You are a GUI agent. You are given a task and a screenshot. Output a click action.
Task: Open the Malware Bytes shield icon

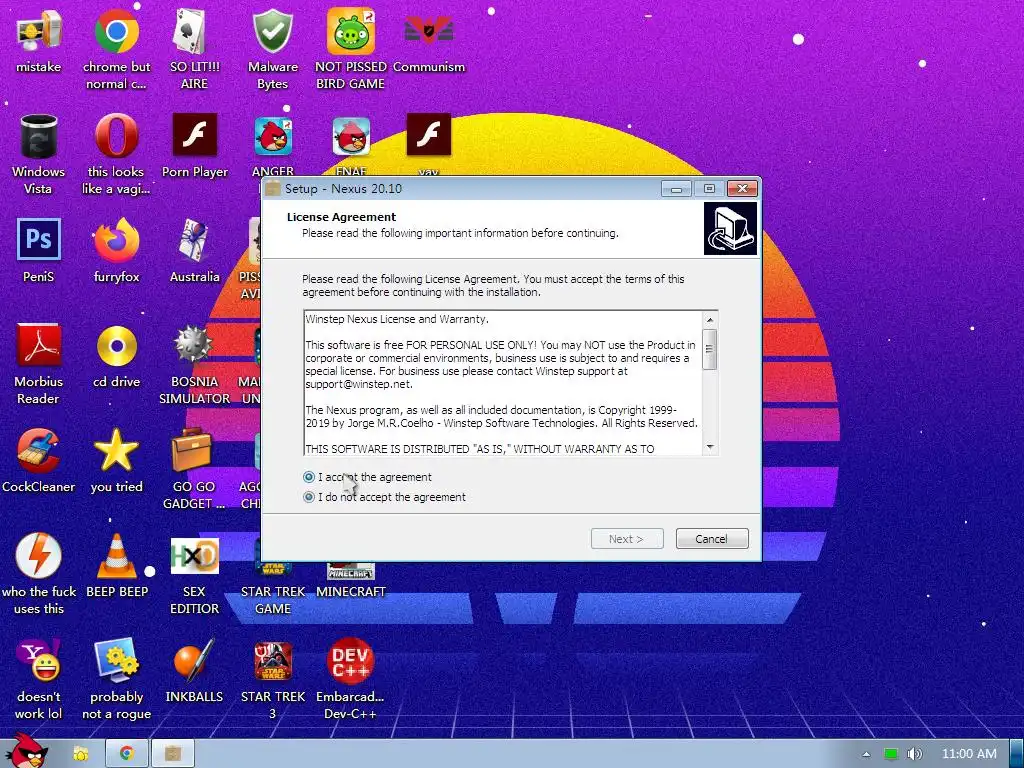click(272, 49)
